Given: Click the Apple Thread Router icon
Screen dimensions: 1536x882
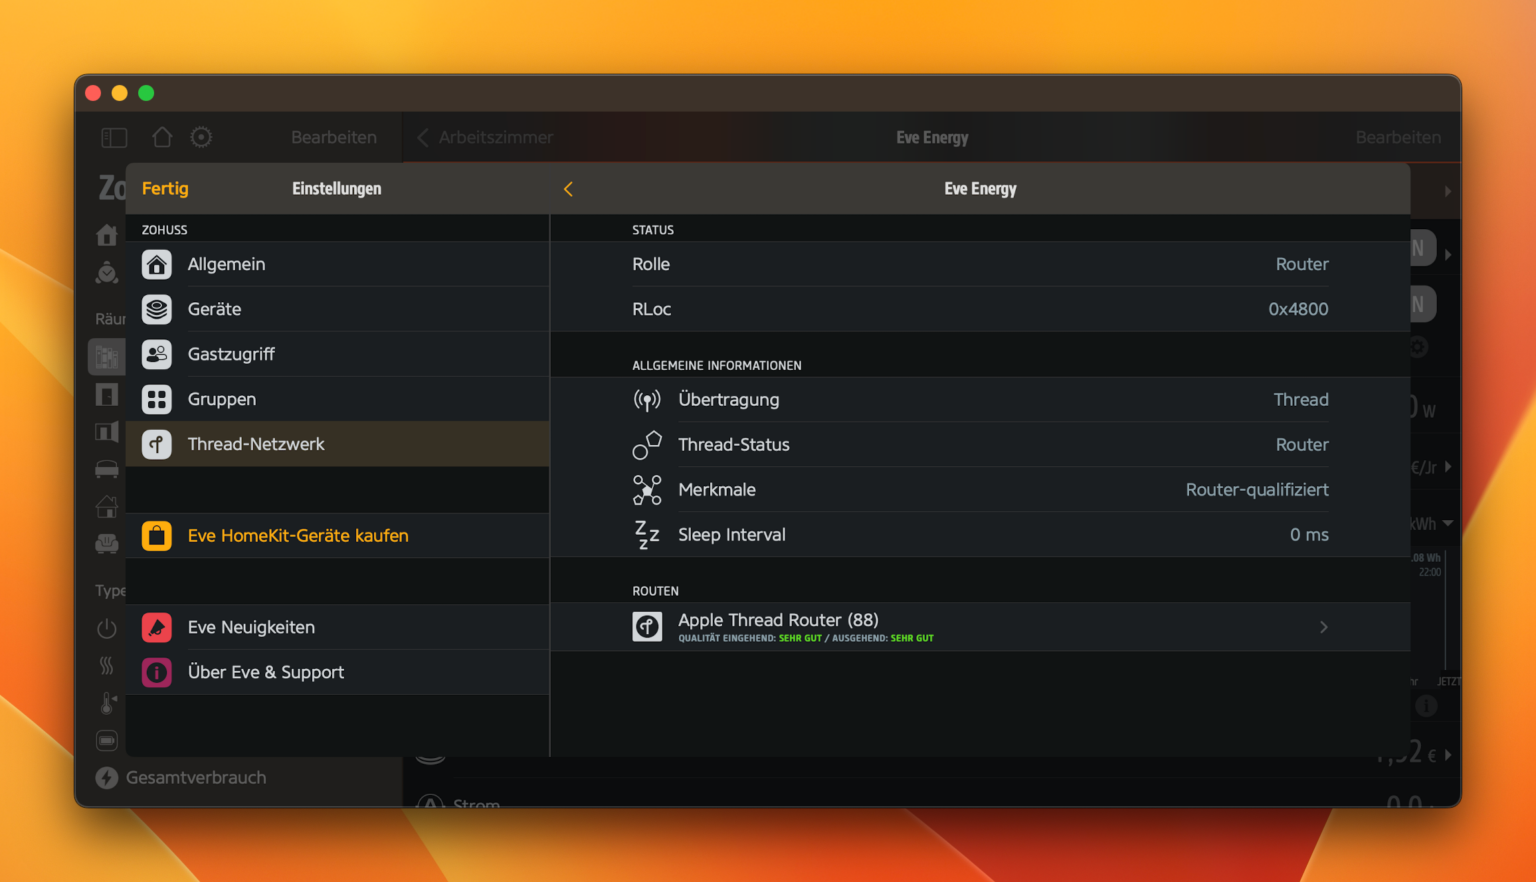Looking at the screenshot, I should pyautogui.click(x=647, y=627).
